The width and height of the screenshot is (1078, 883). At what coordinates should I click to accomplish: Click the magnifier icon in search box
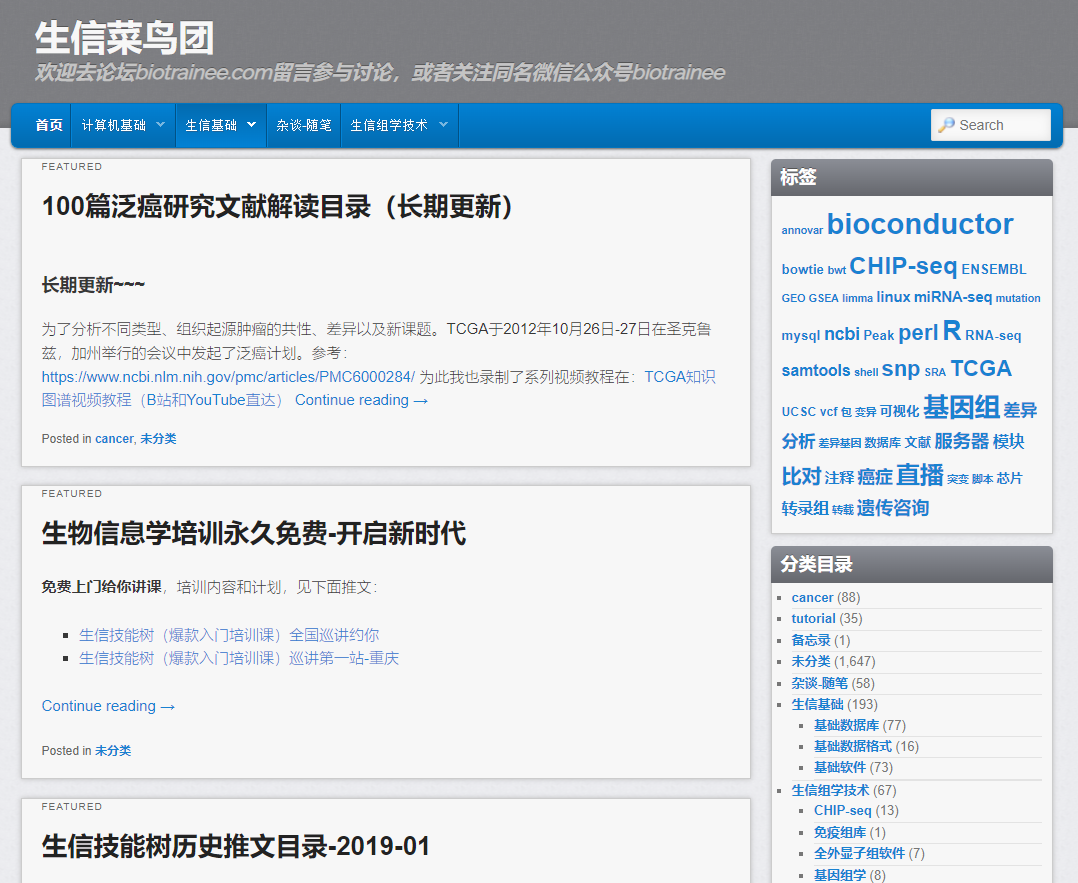tap(946, 125)
